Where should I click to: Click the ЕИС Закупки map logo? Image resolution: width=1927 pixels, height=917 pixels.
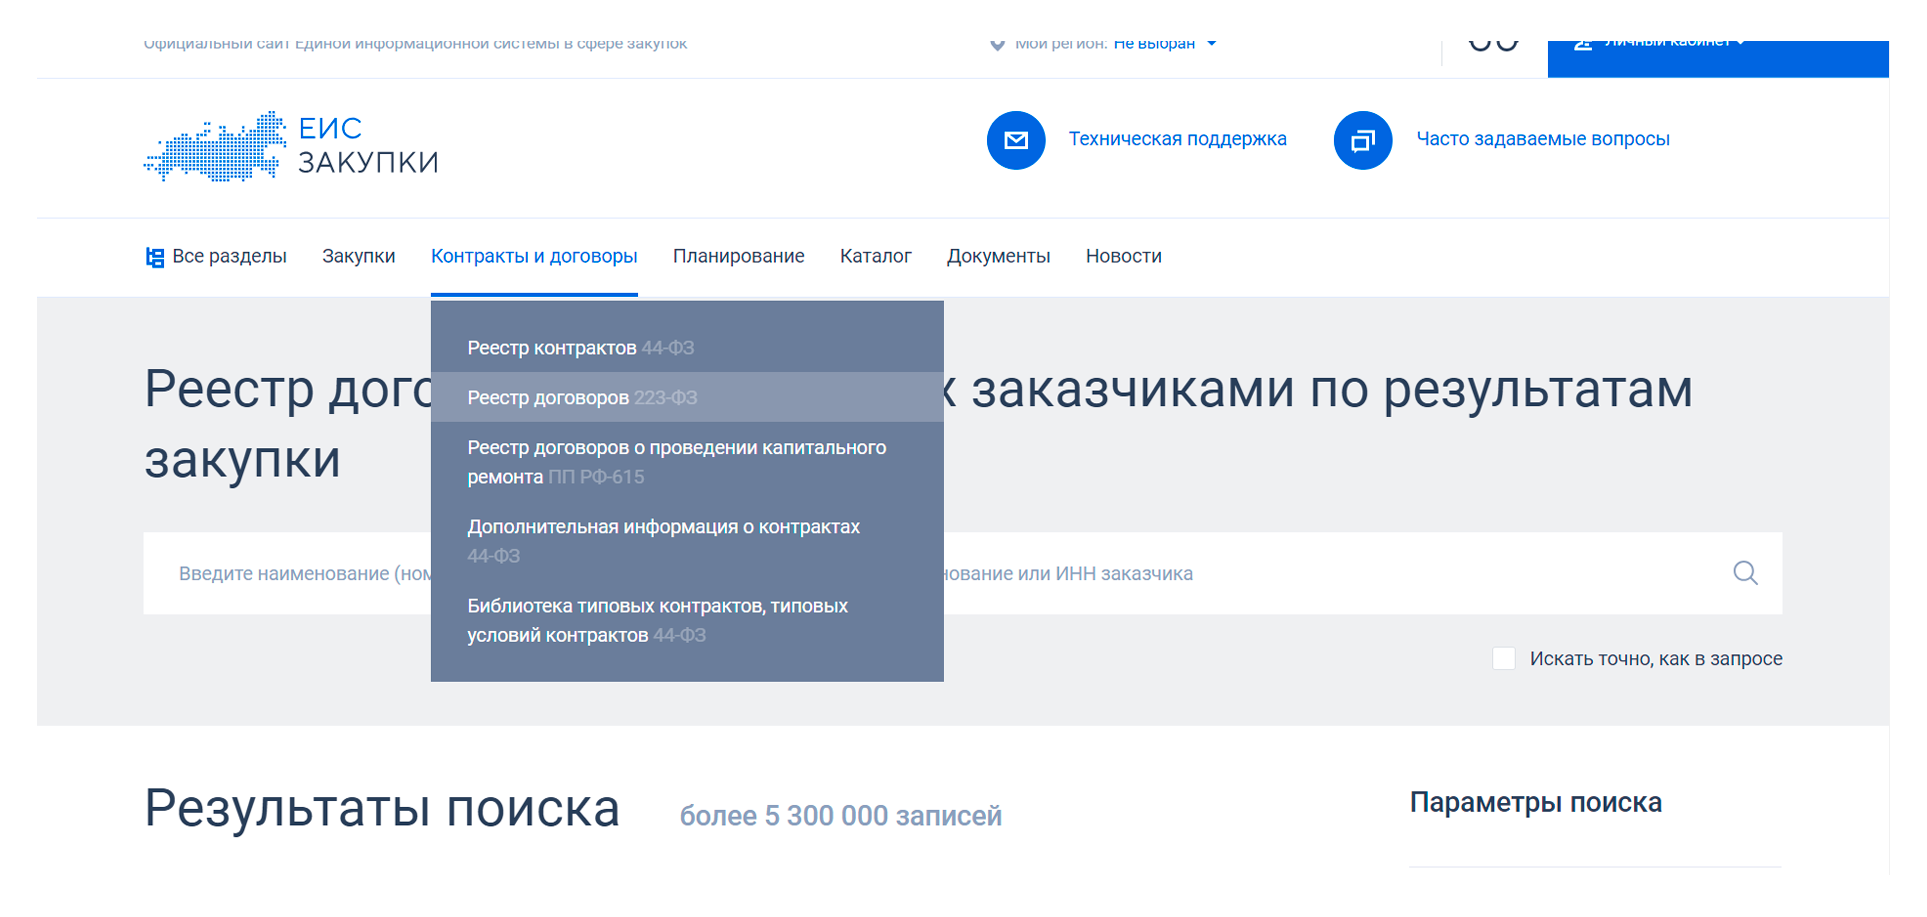pyautogui.click(x=215, y=146)
